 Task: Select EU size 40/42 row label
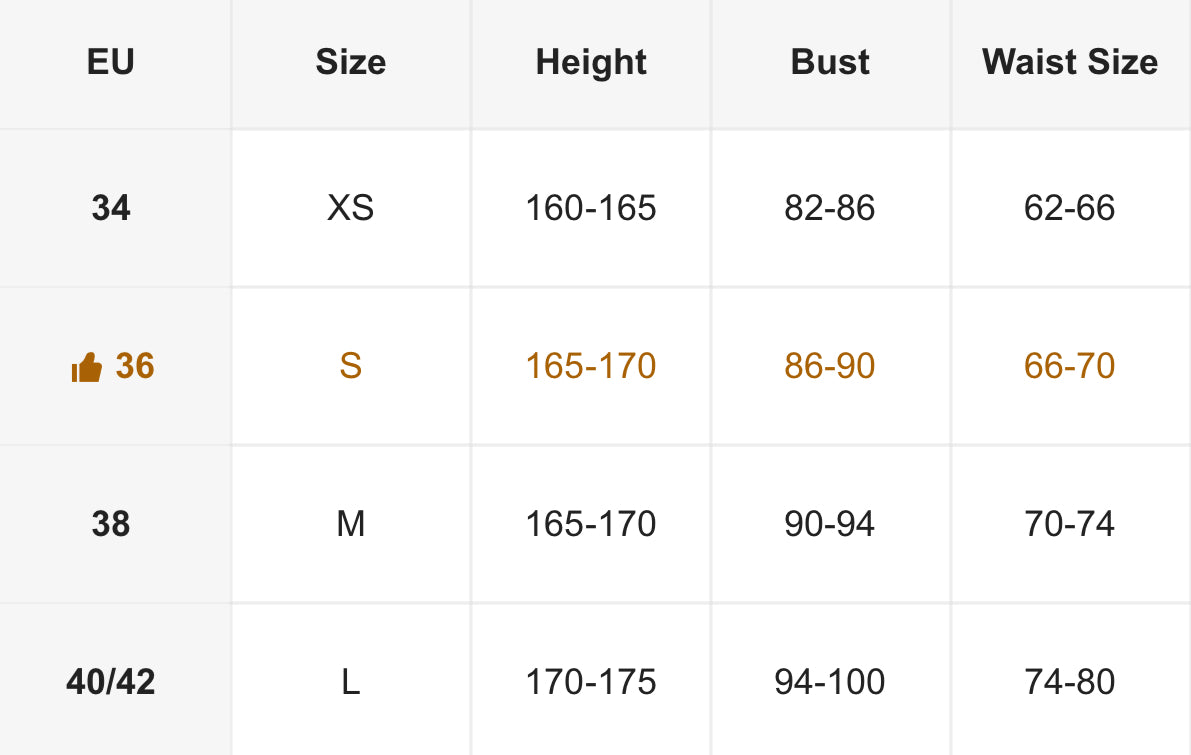click(x=111, y=682)
